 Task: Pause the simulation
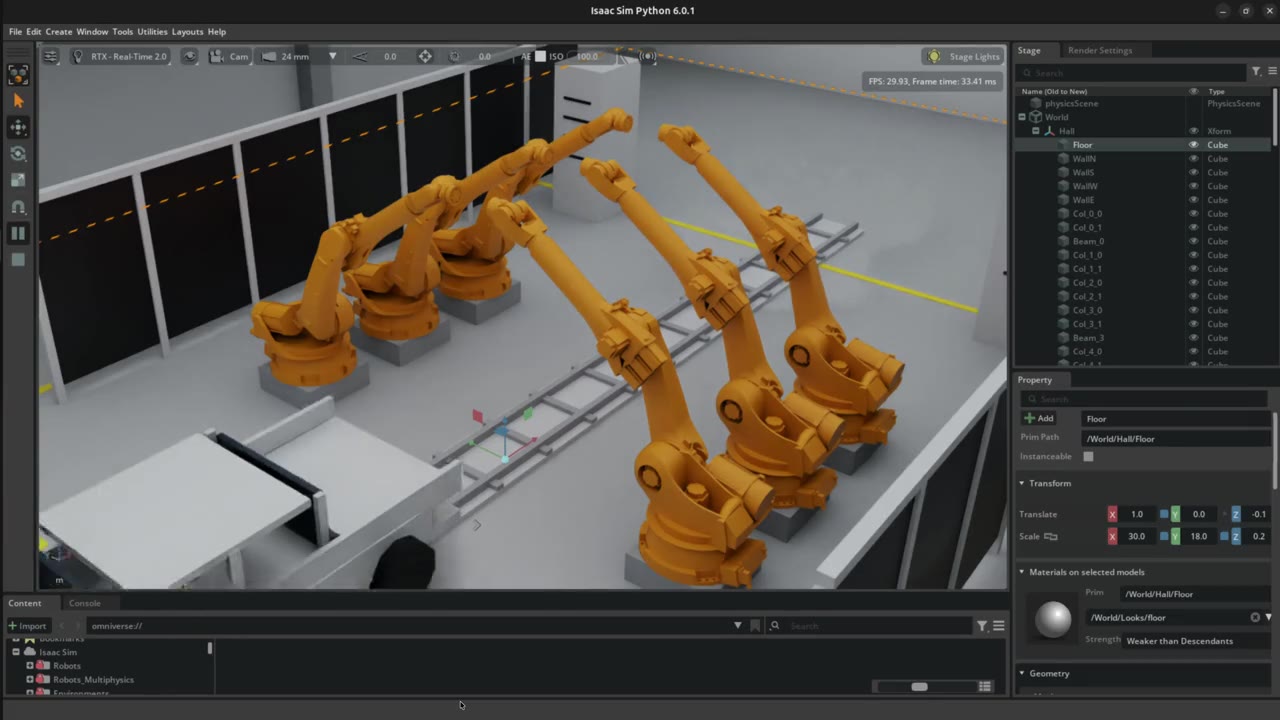tap(18, 233)
